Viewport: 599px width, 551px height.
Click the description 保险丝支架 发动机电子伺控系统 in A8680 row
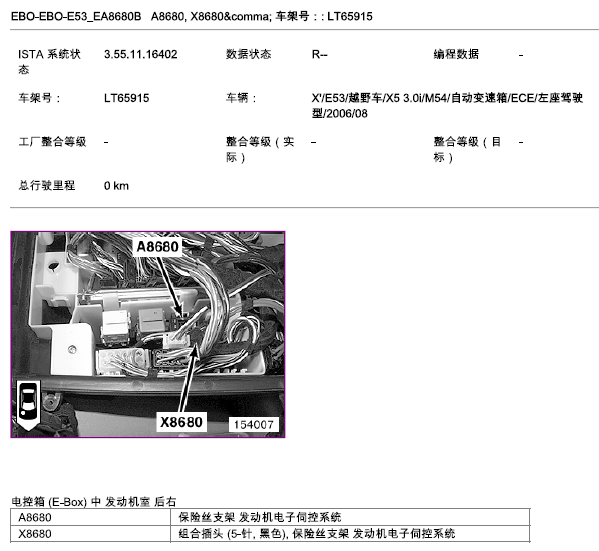(350, 517)
